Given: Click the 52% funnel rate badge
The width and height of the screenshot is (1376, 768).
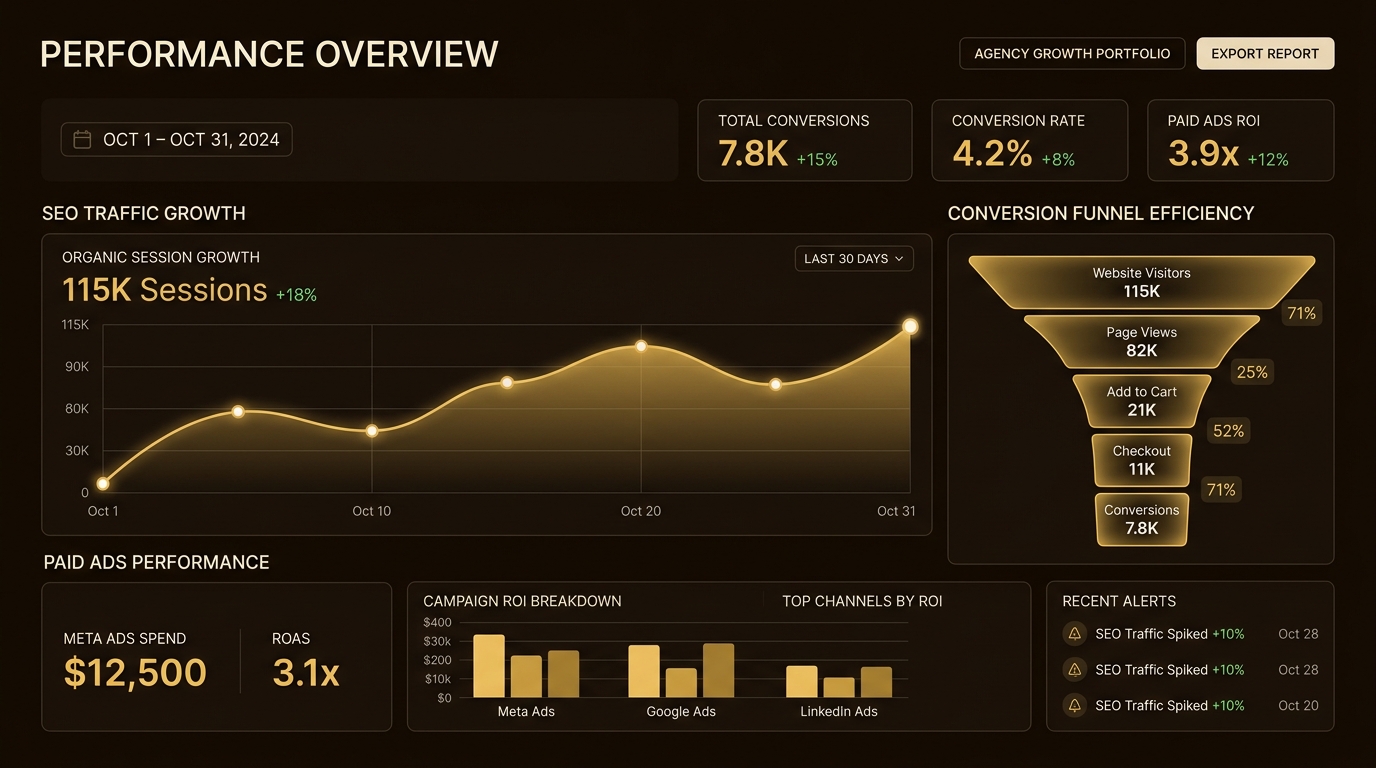Looking at the screenshot, I should click(1228, 431).
